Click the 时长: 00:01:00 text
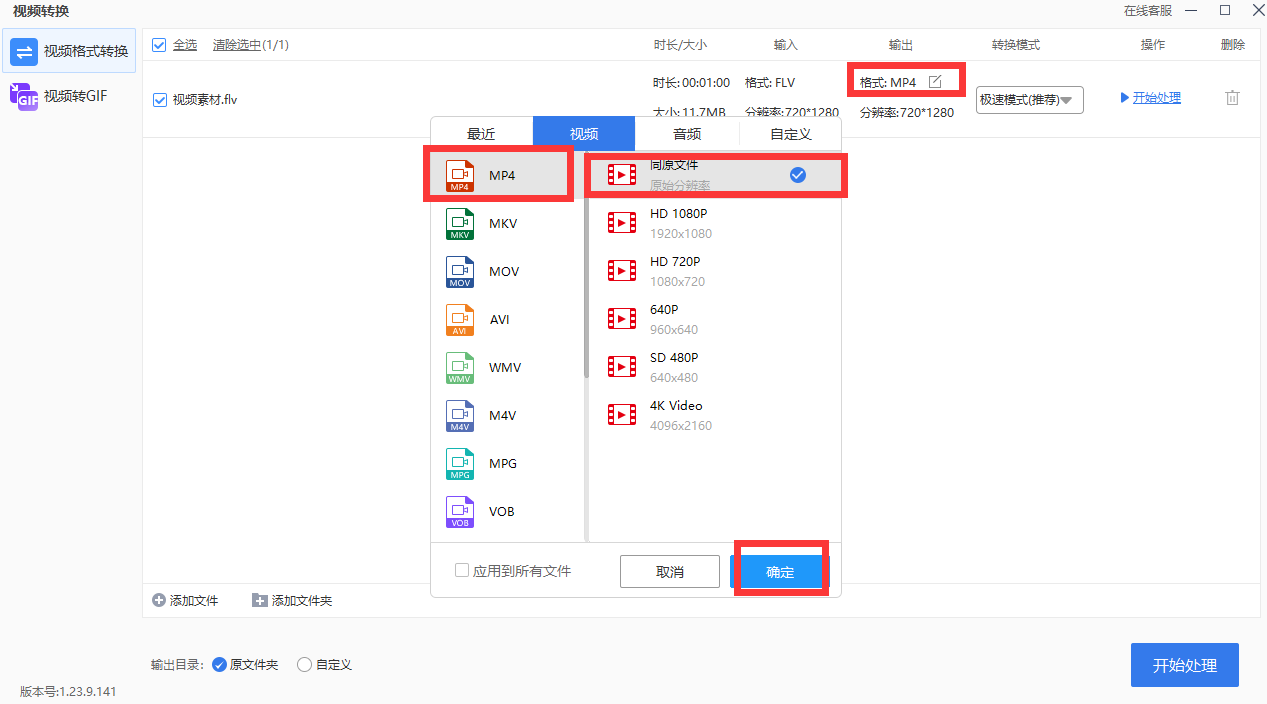 pos(691,82)
